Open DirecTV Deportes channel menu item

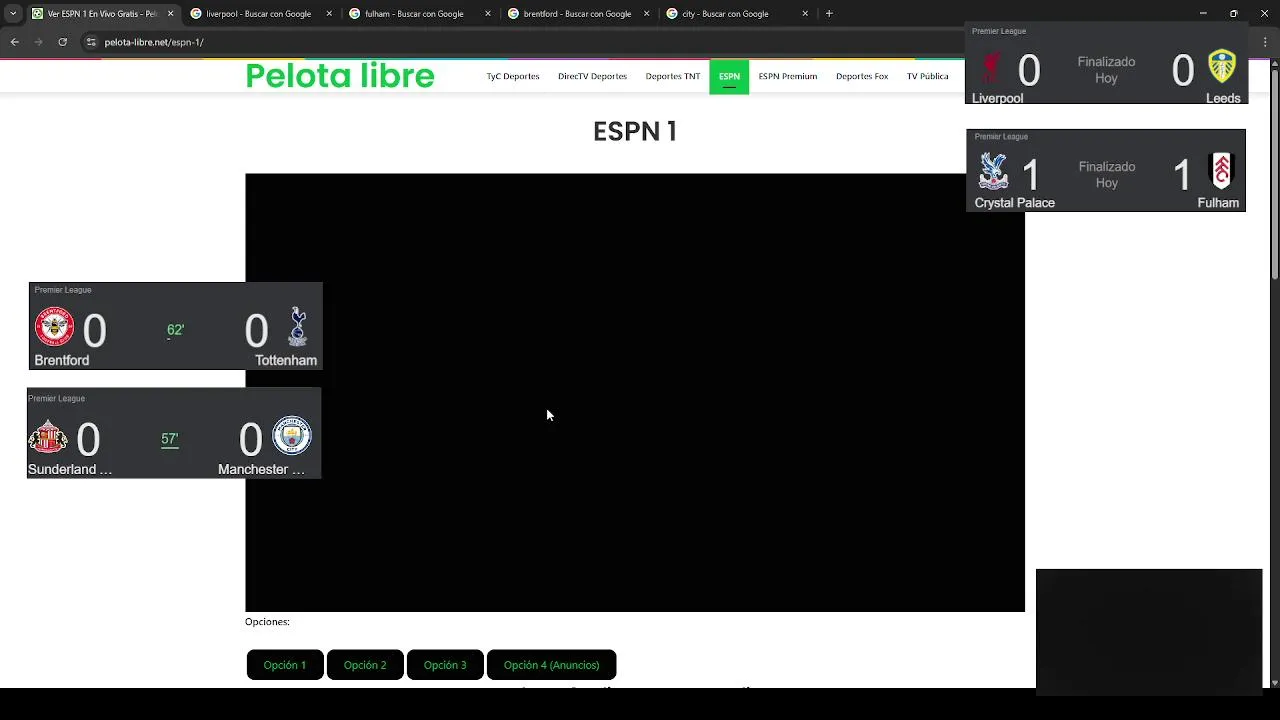click(592, 76)
